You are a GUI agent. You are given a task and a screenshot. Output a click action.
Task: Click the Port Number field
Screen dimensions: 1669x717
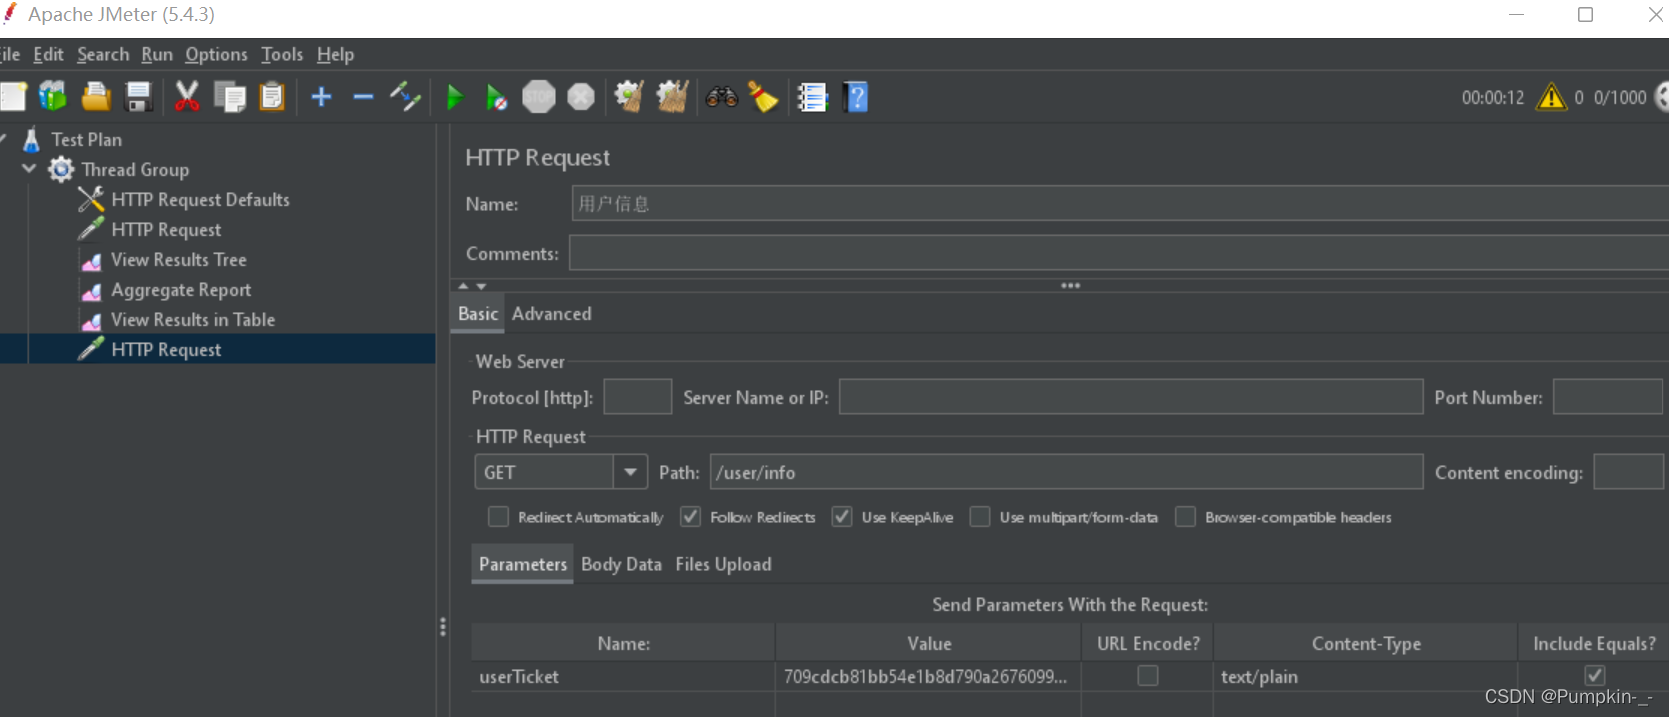[1608, 397]
